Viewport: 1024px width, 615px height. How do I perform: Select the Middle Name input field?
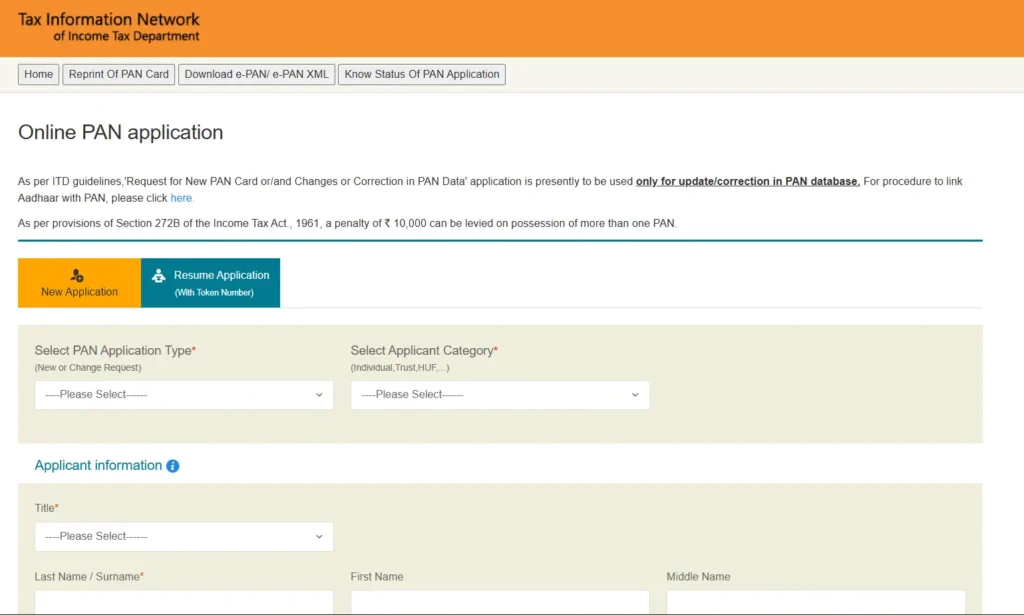[x=816, y=602]
